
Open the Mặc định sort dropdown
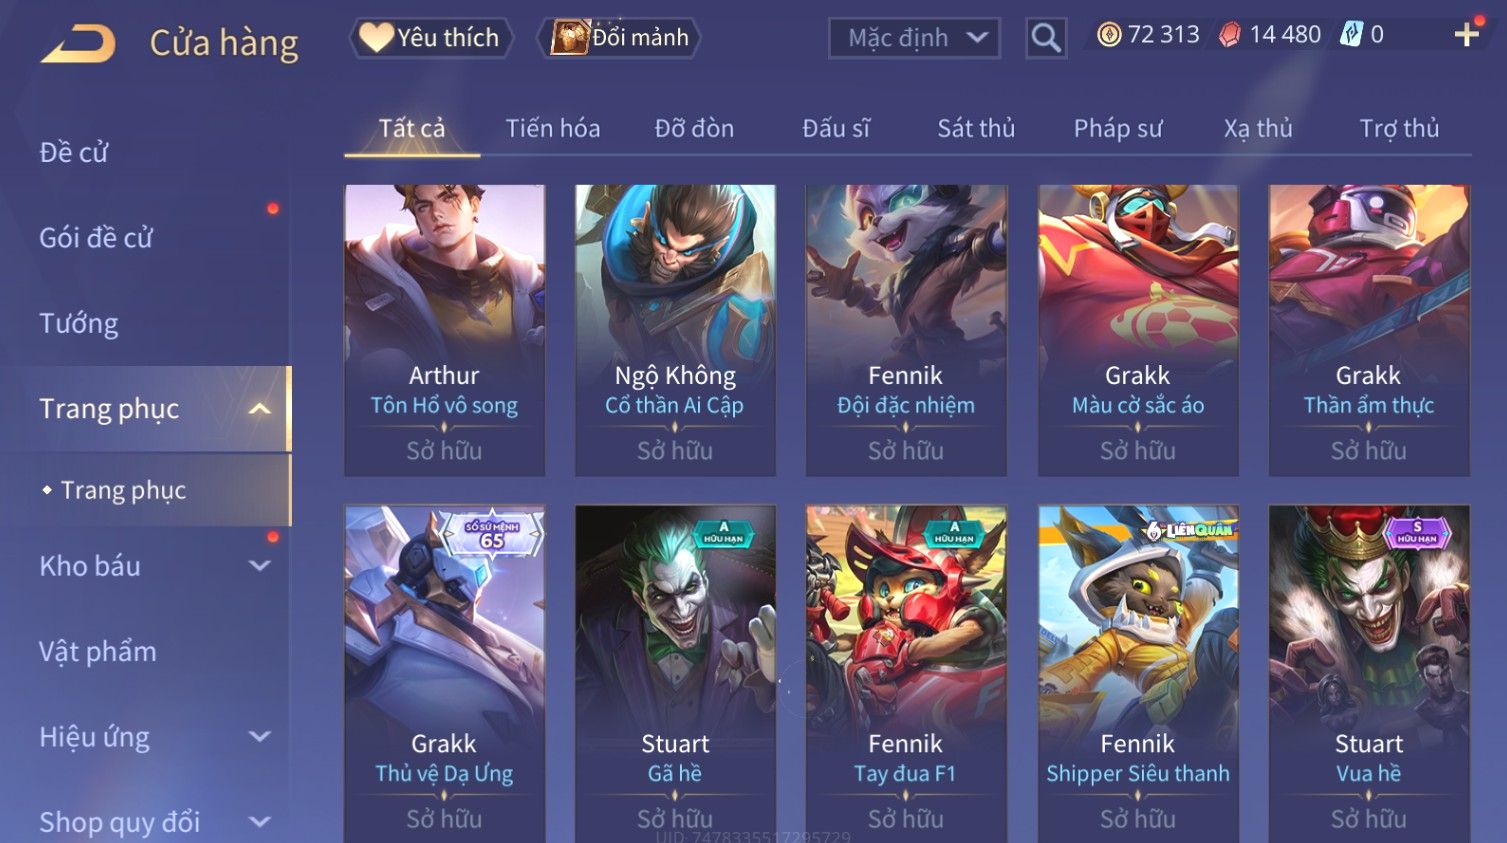[914, 38]
